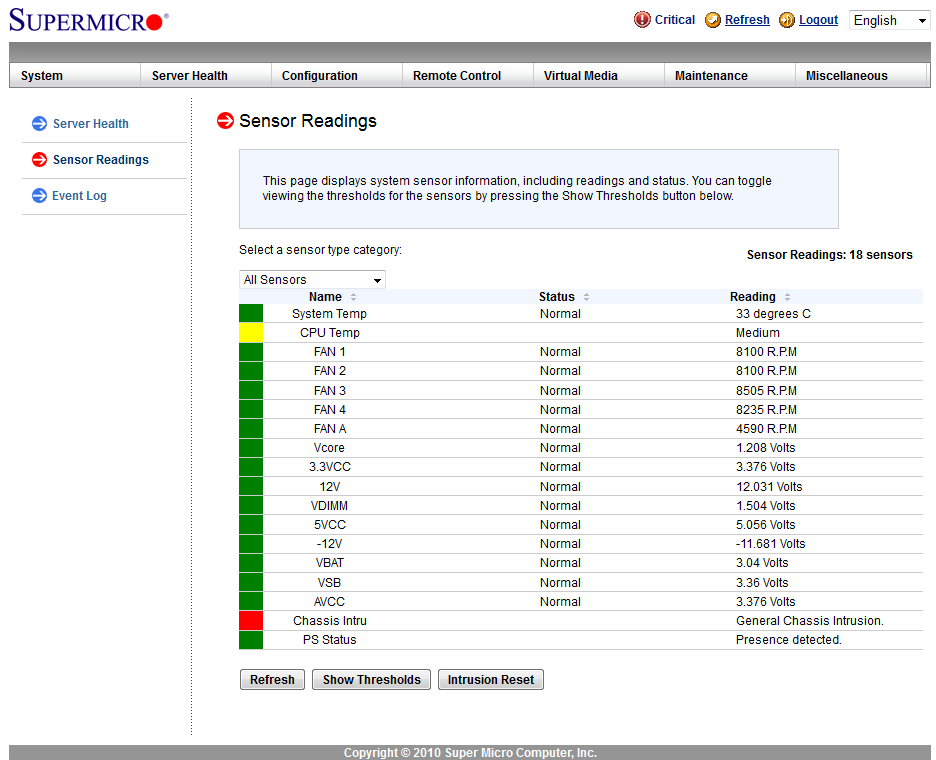Click the '3.36 Volts' VSB reading
The image size is (936, 760).
762,583
